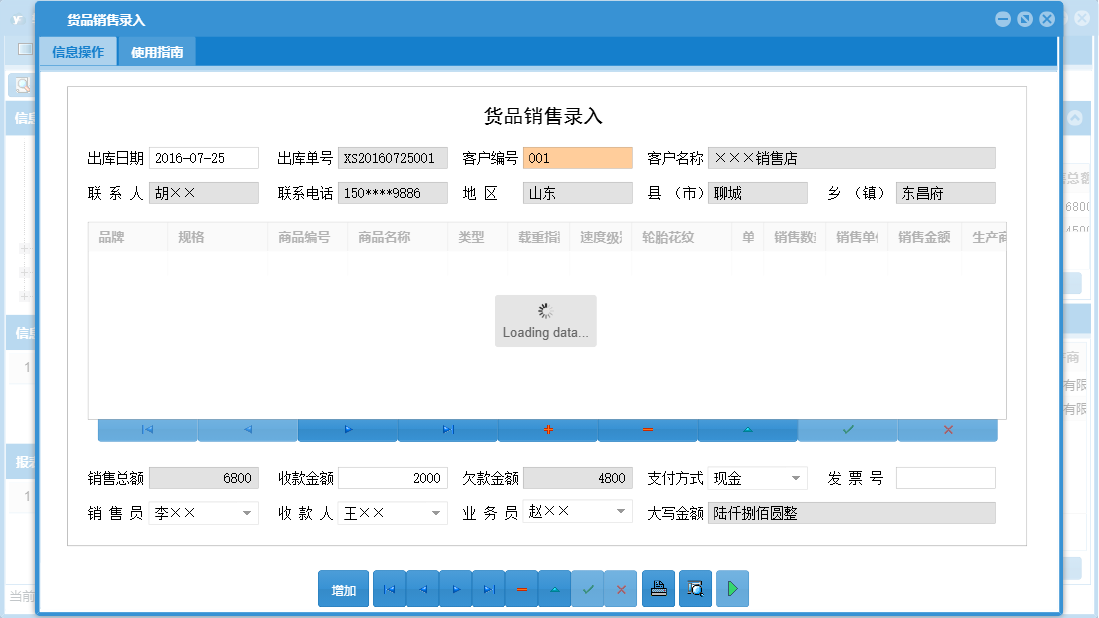Image resolution: width=1099 pixels, height=618 pixels.
Task: Run the entry with the green play icon
Action: [x=731, y=589]
